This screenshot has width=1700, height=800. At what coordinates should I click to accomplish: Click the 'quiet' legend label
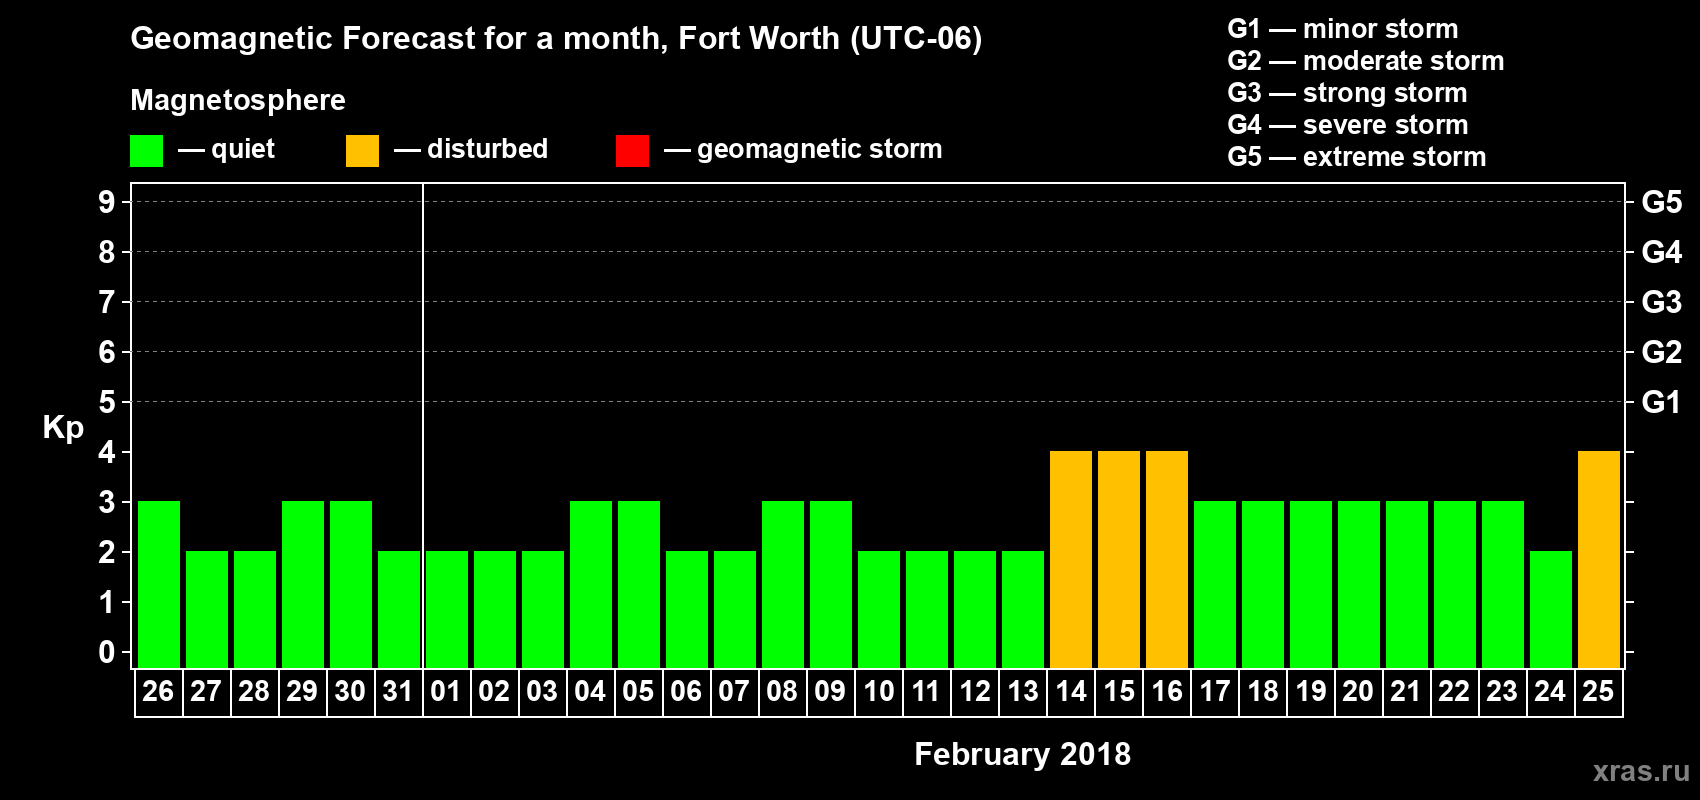(x=243, y=149)
